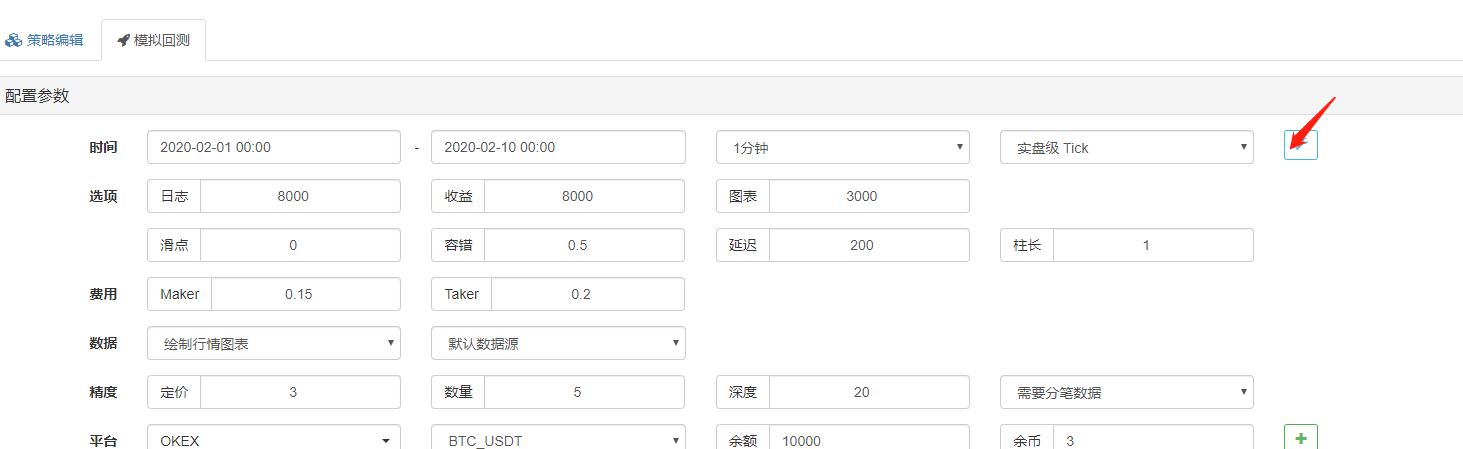Edit the 深度 field showing 20

click(869, 392)
